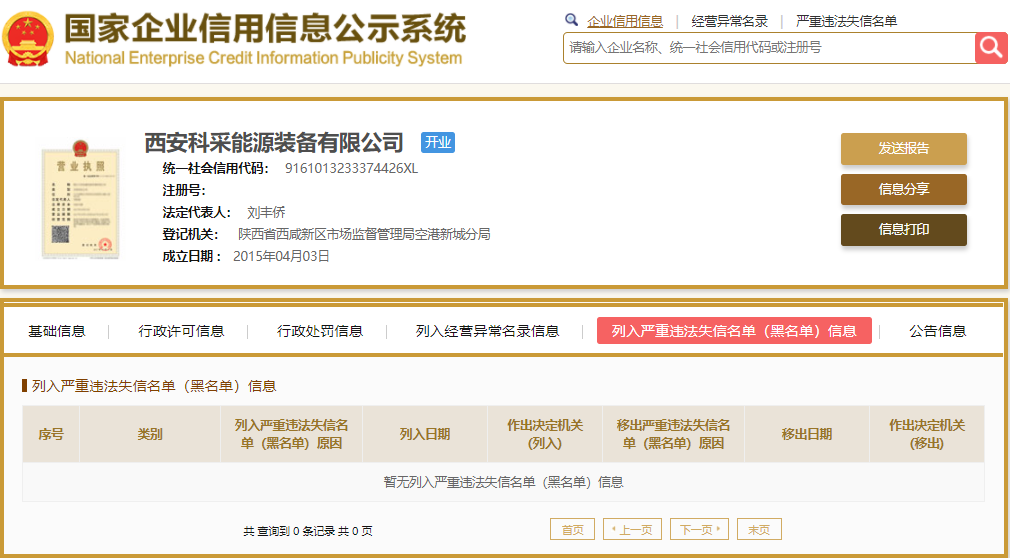Go to next page with 下一页
The height and width of the screenshot is (558, 1010).
pos(700,530)
